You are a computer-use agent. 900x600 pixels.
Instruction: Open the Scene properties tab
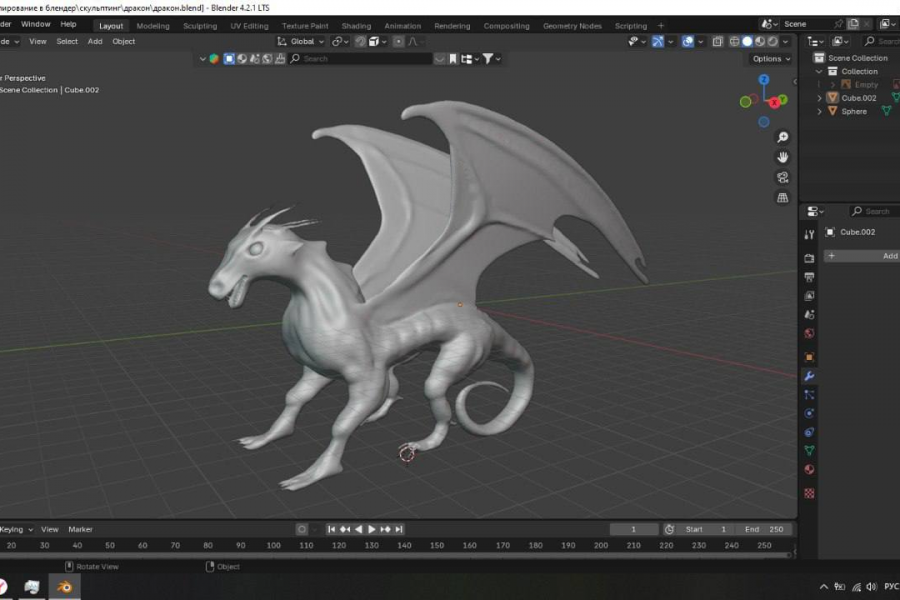click(x=809, y=315)
